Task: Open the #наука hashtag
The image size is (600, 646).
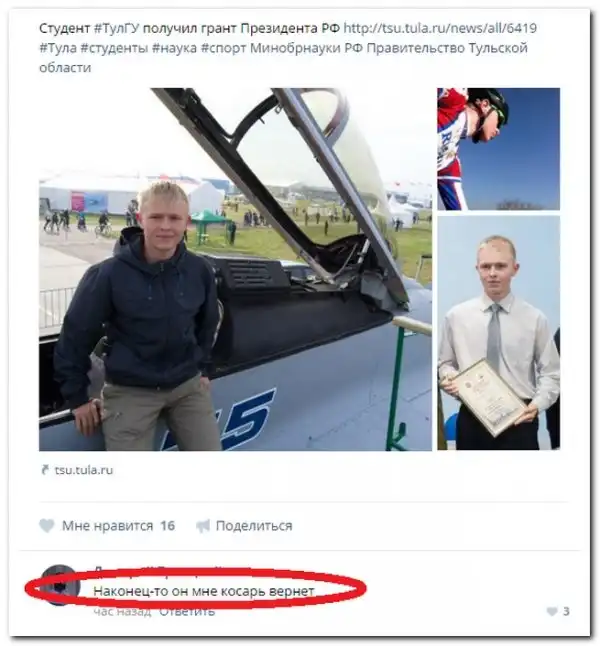Action: pos(174,48)
